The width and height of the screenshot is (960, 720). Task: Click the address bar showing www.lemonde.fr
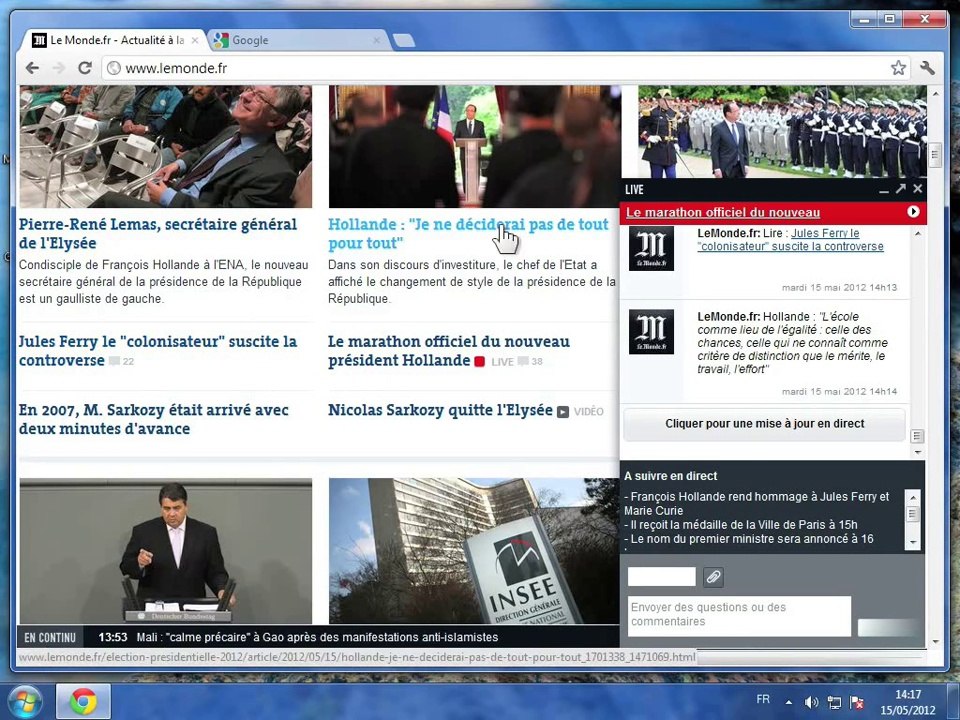click(x=496, y=68)
